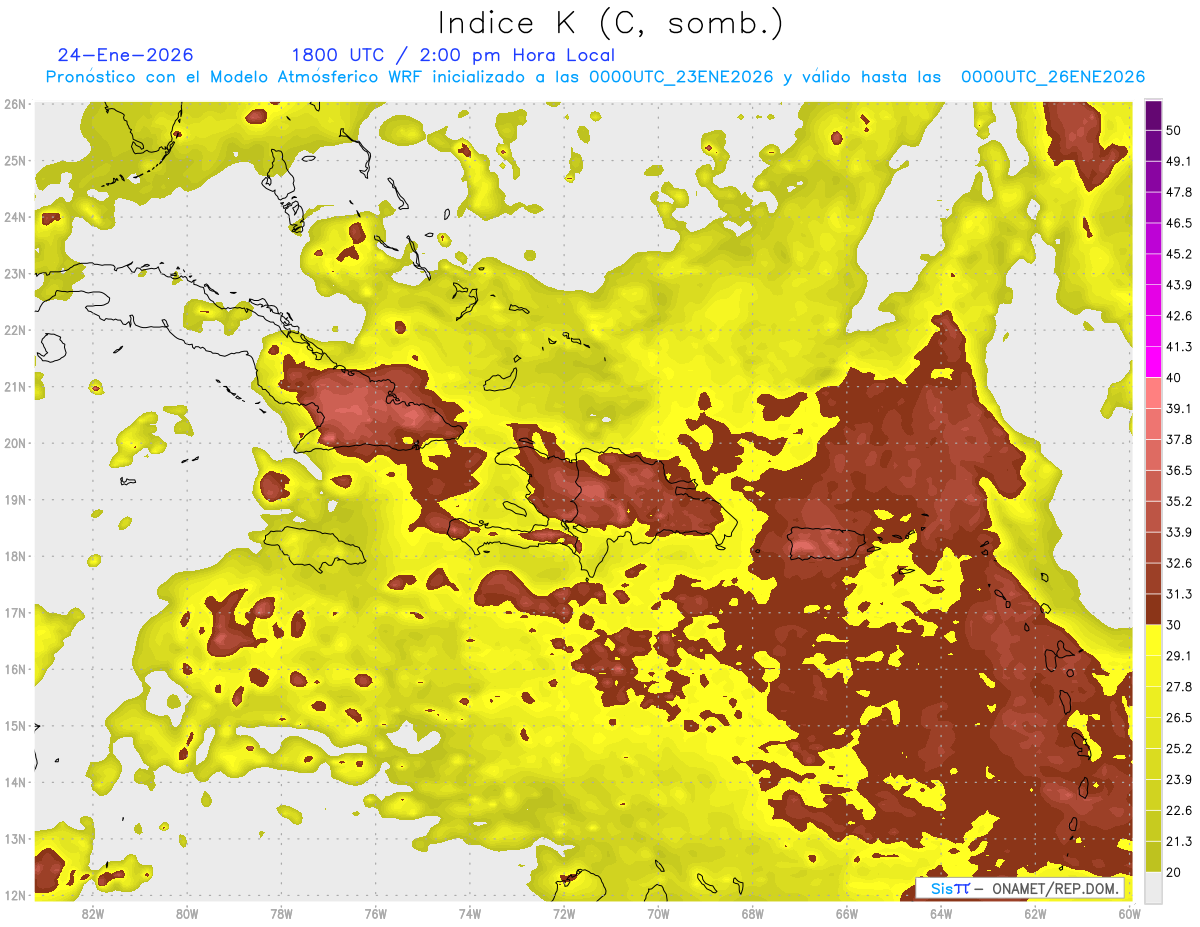Pick the bright yellow colorbar segment between 29.1 and 30
This screenshot has width=1200, height=927.
(1153, 640)
